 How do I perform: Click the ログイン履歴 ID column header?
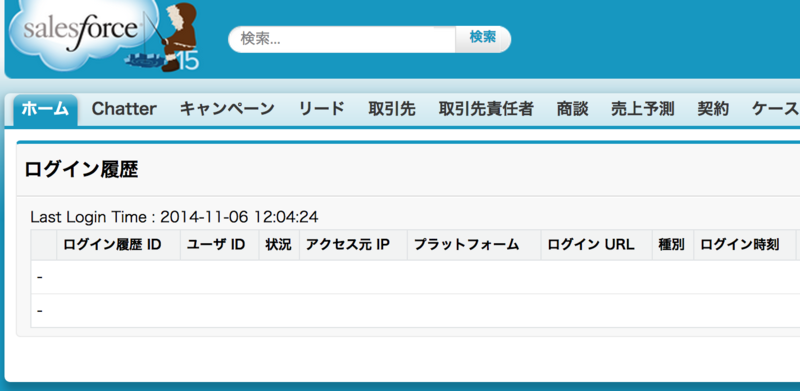(x=118, y=245)
